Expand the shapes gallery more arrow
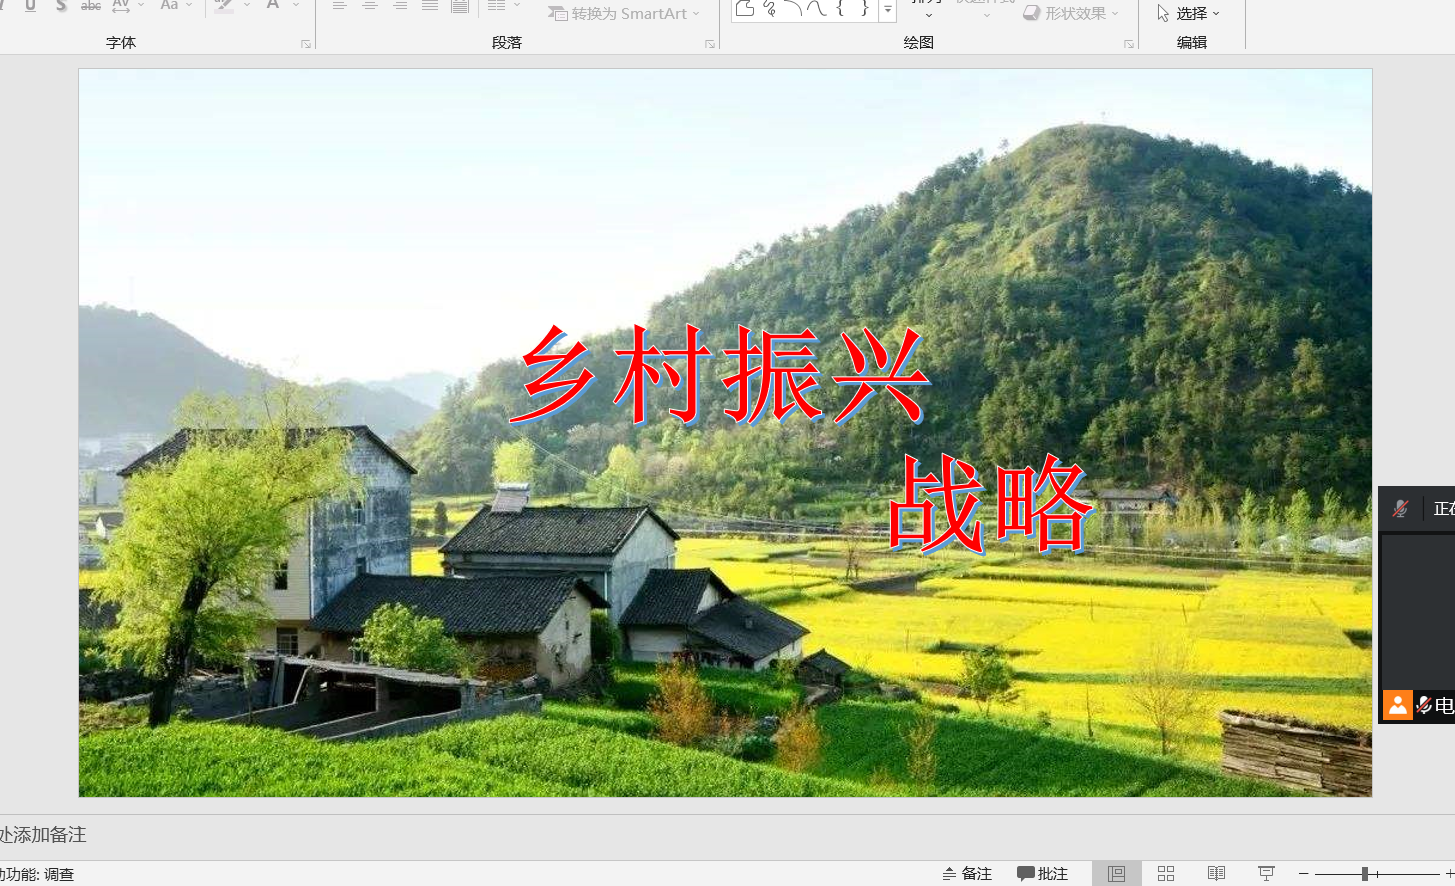1455x886 pixels. click(x=887, y=10)
